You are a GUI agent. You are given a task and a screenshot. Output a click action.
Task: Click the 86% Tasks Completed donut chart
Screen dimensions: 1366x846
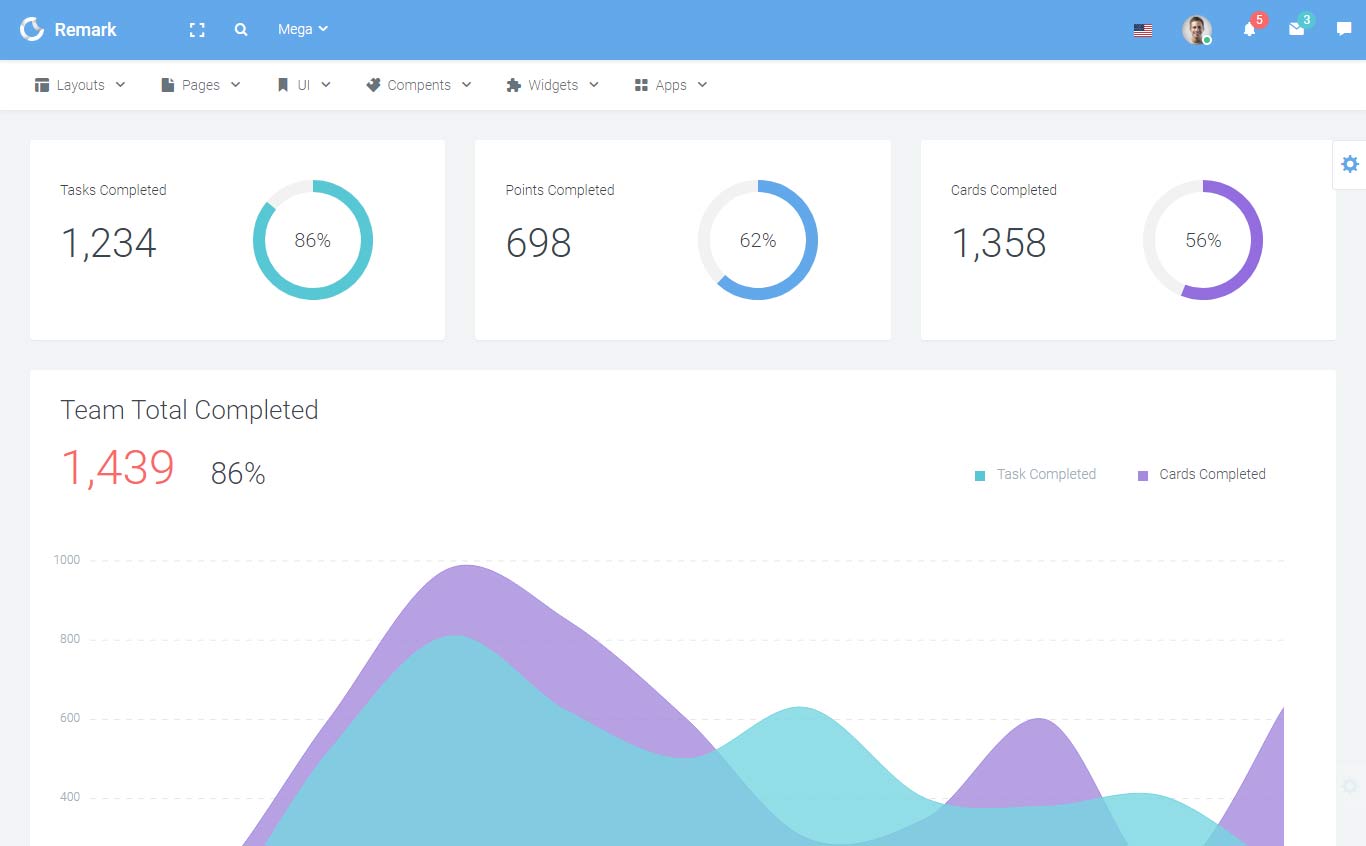click(x=313, y=240)
